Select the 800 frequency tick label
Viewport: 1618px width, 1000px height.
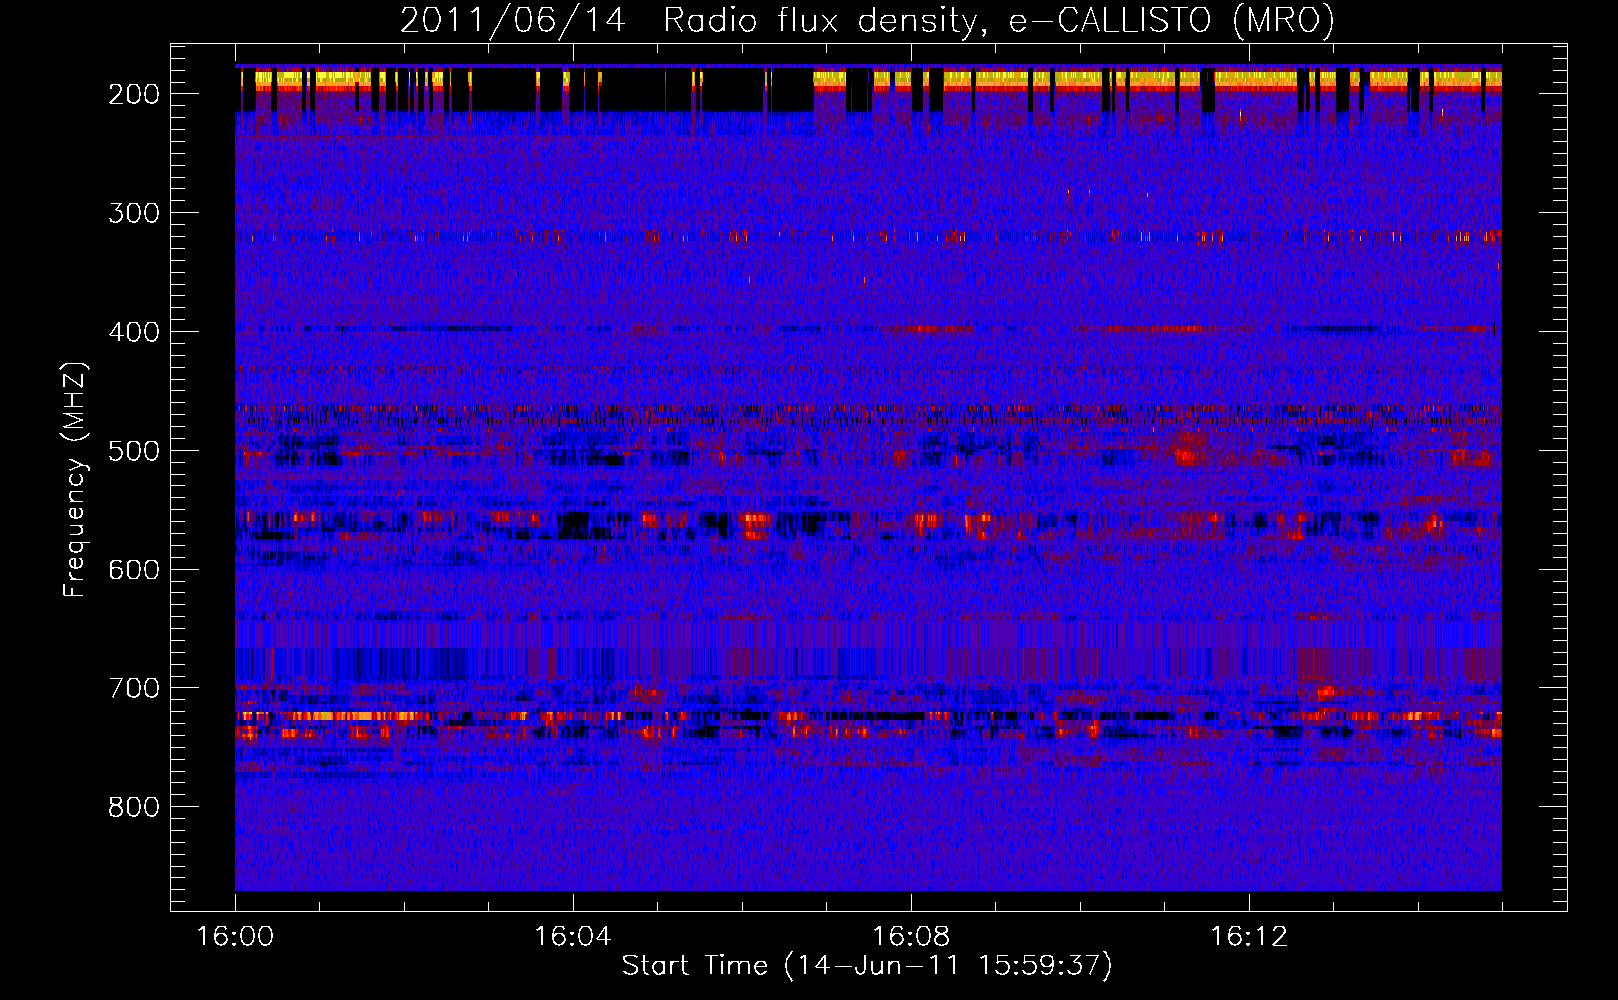pos(134,807)
